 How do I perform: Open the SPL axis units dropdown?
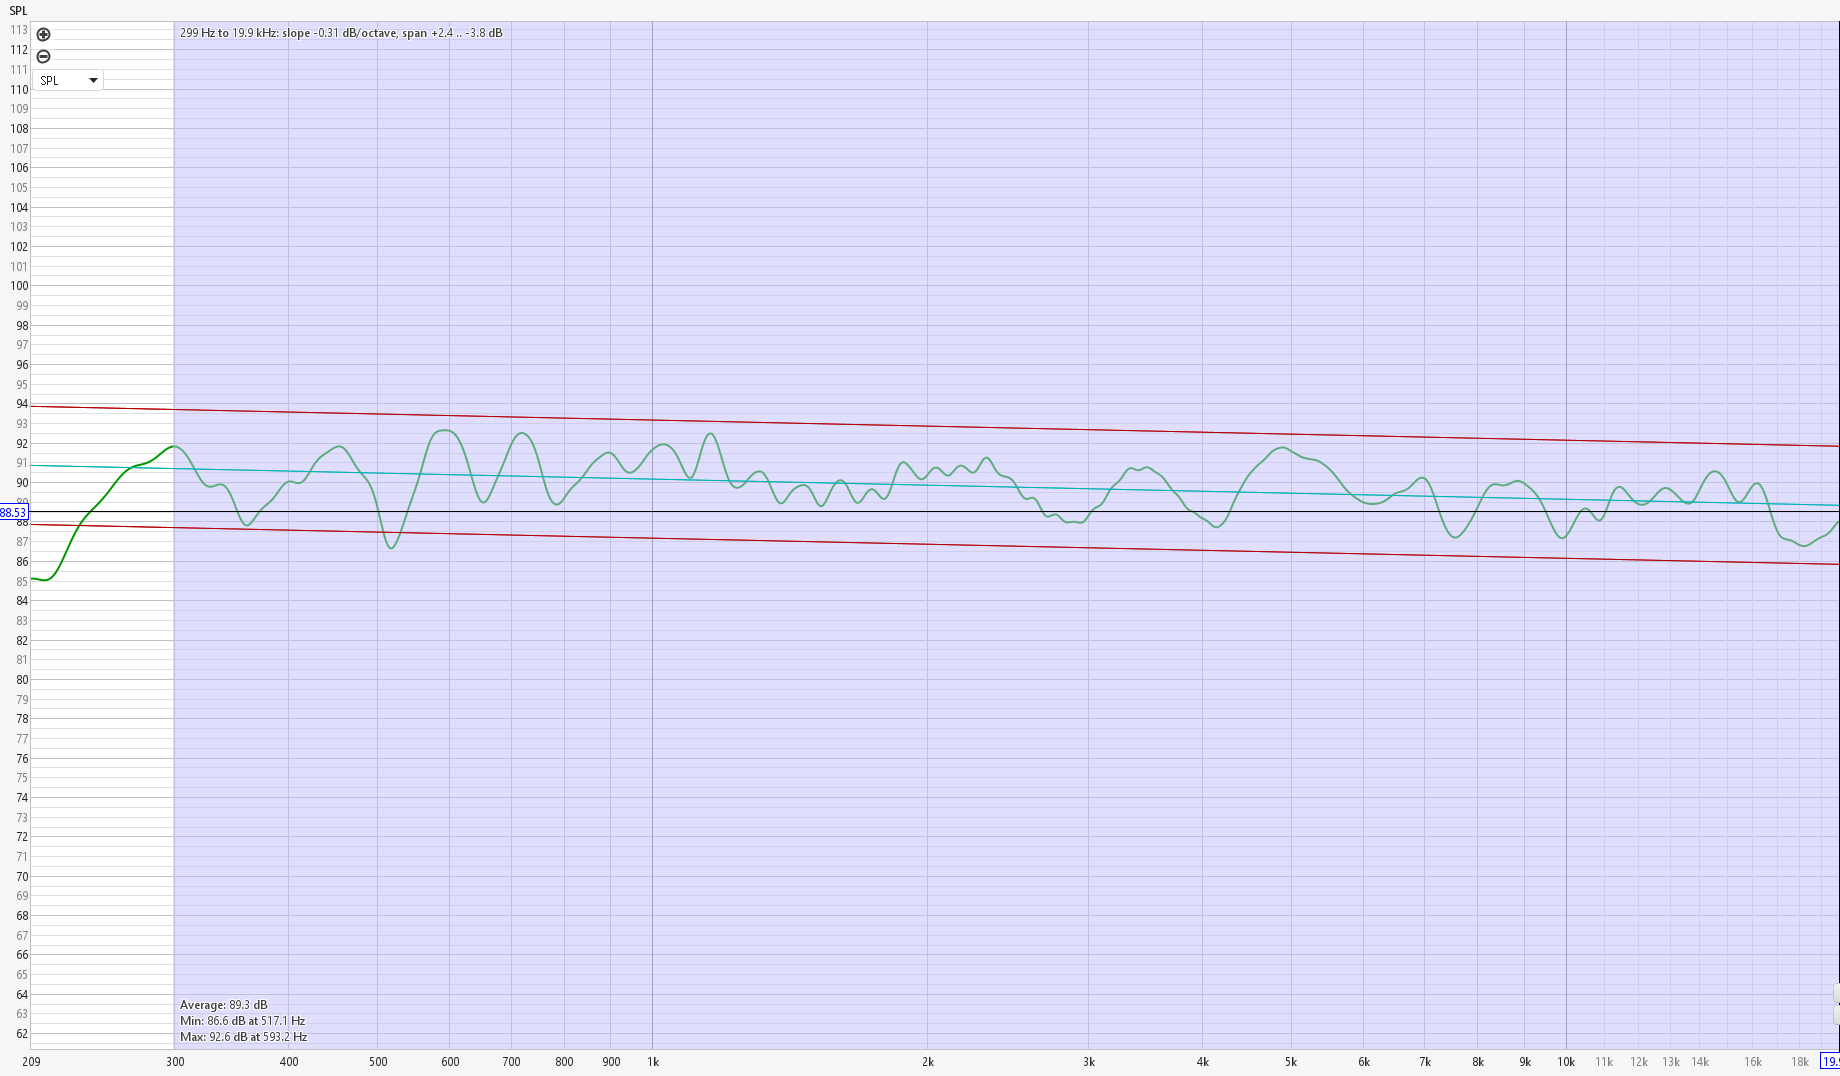point(68,80)
